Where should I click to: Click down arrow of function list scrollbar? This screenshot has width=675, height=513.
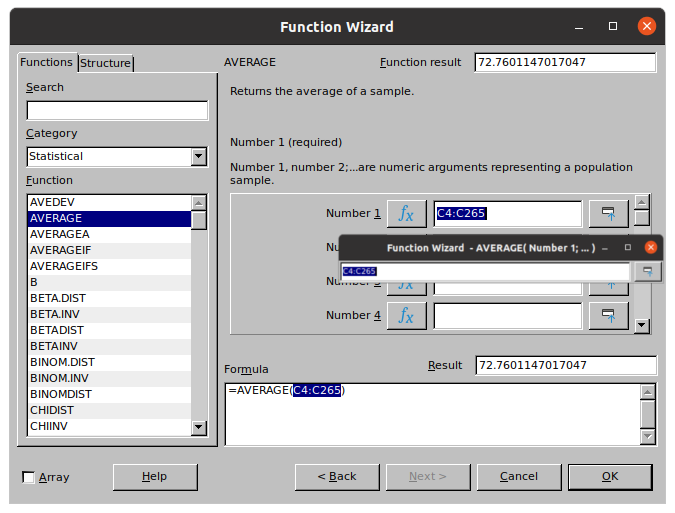[x=198, y=427]
